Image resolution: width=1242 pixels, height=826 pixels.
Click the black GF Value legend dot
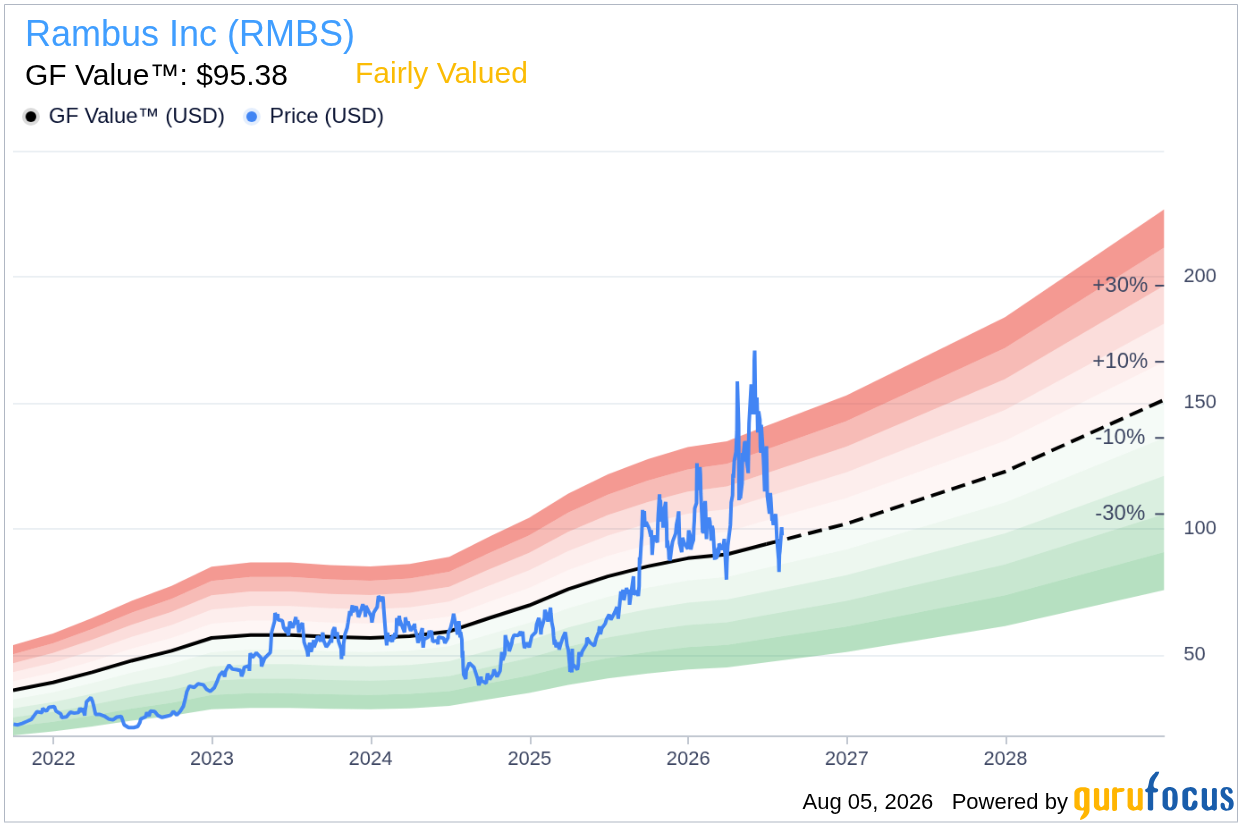pos(31,117)
